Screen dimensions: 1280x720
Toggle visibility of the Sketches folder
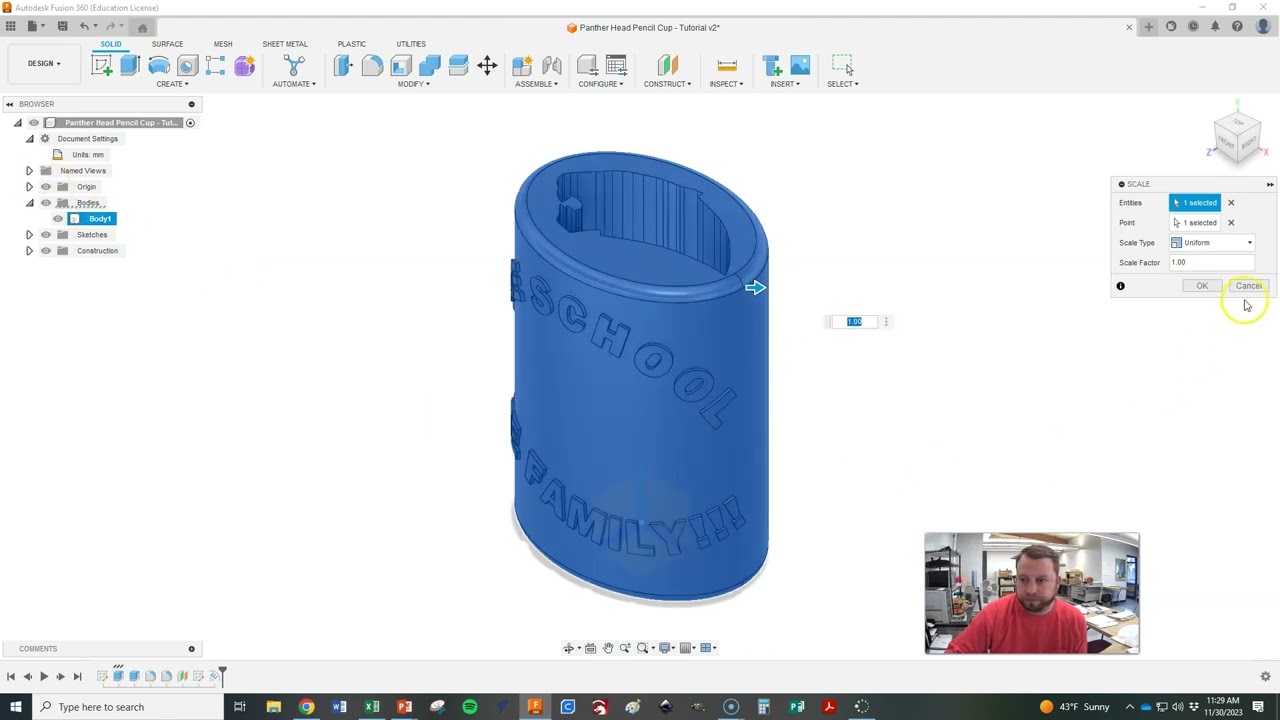pos(46,235)
